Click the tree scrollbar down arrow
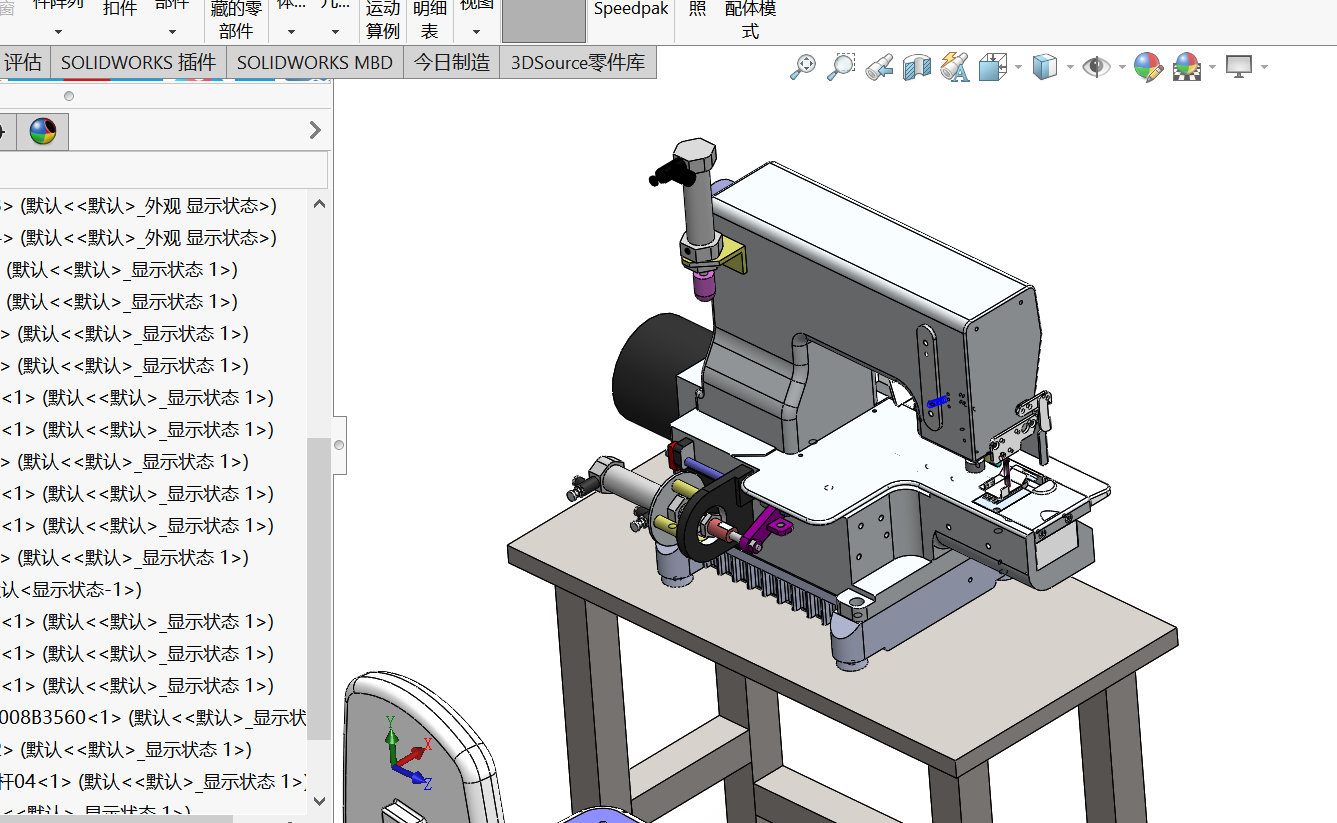Screen dimensions: 1337x823 coord(319,800)
